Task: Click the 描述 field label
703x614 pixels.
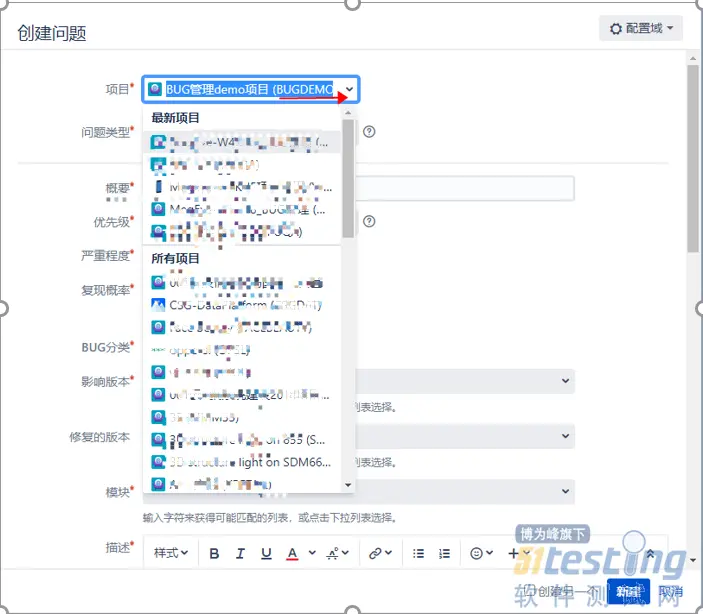Action: click(x=119, y=547)
